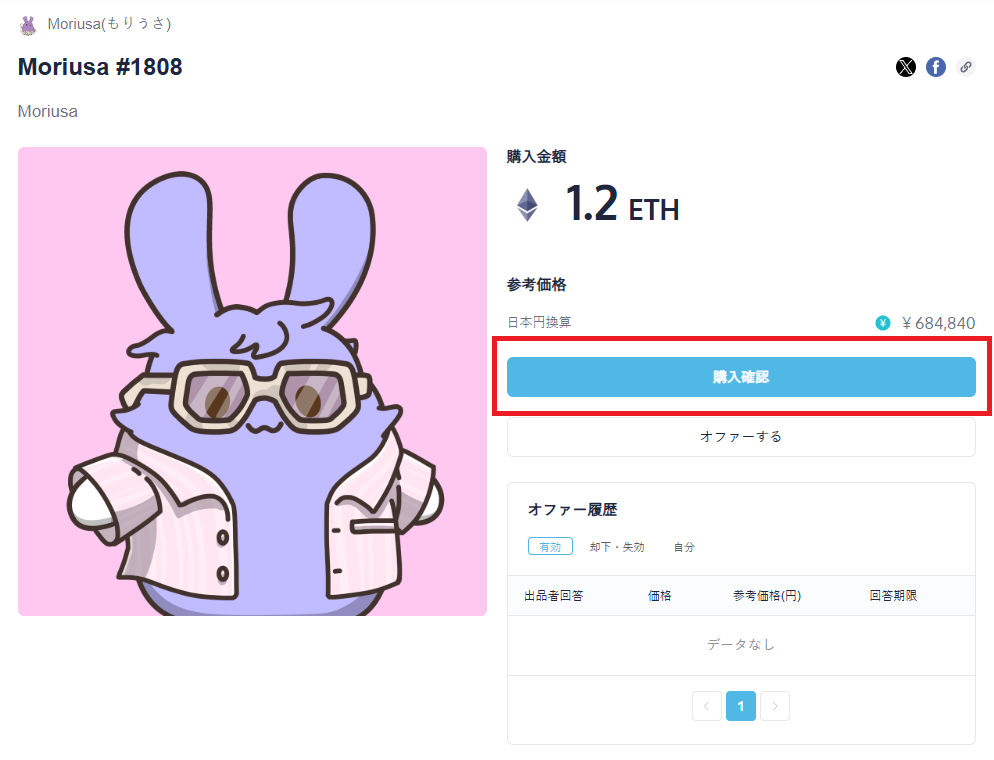Image resolution: width=994 pixels, height=760 pixels.
Task: Copy link icon in the top right
Action: 965,67
